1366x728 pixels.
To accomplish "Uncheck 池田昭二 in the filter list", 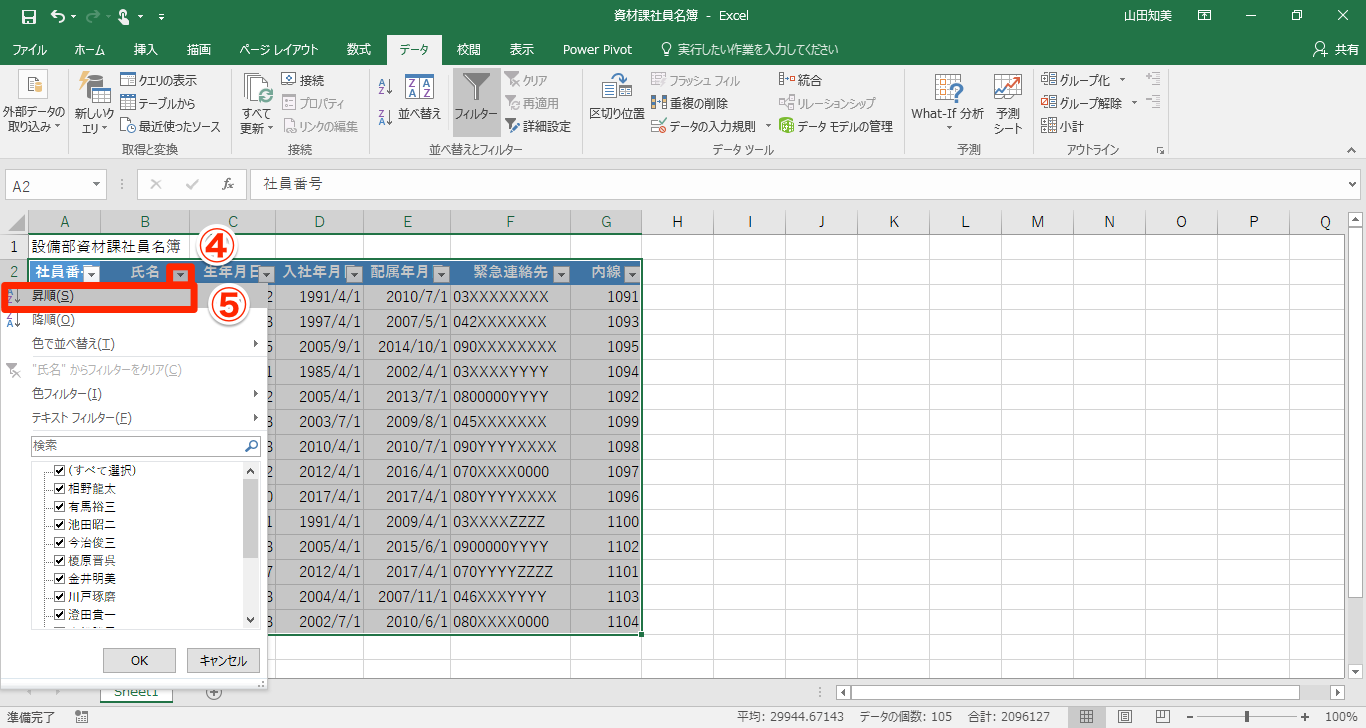I will point(60,524).
